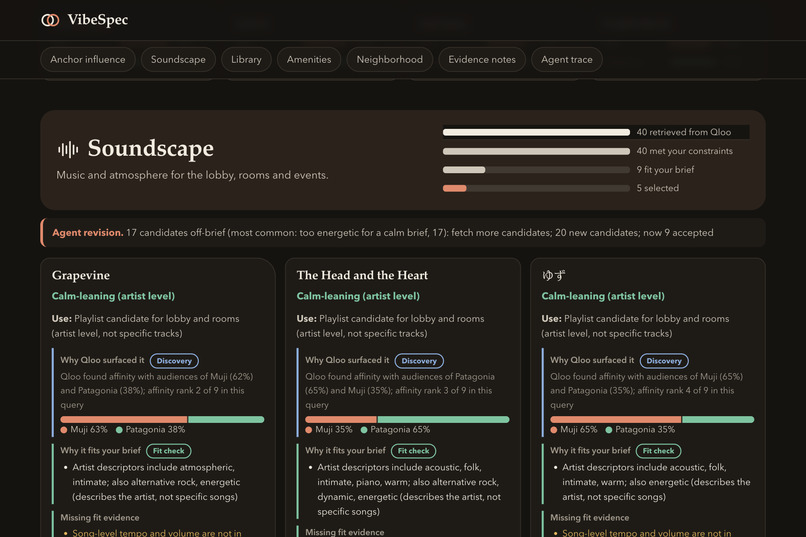
Task: Click the orange Muji 65% legend dot
Action: [554, 430]
